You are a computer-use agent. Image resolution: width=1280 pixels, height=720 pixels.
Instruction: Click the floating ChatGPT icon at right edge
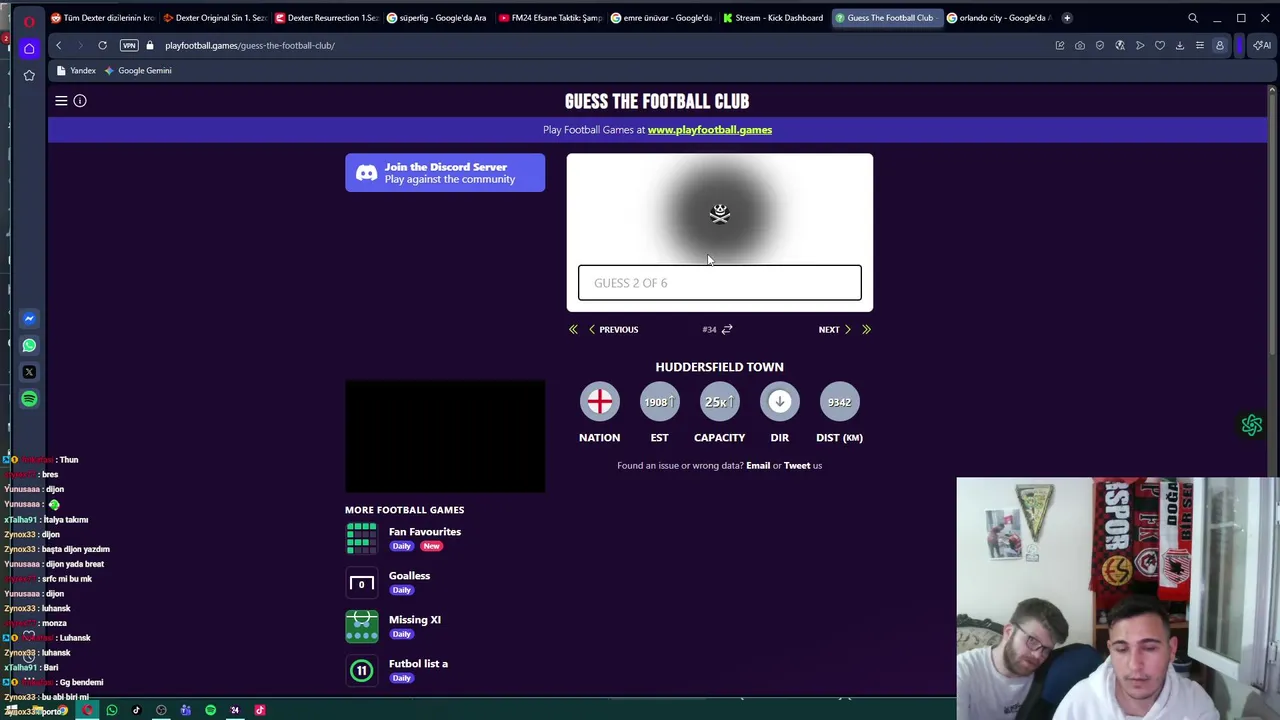1252,426
